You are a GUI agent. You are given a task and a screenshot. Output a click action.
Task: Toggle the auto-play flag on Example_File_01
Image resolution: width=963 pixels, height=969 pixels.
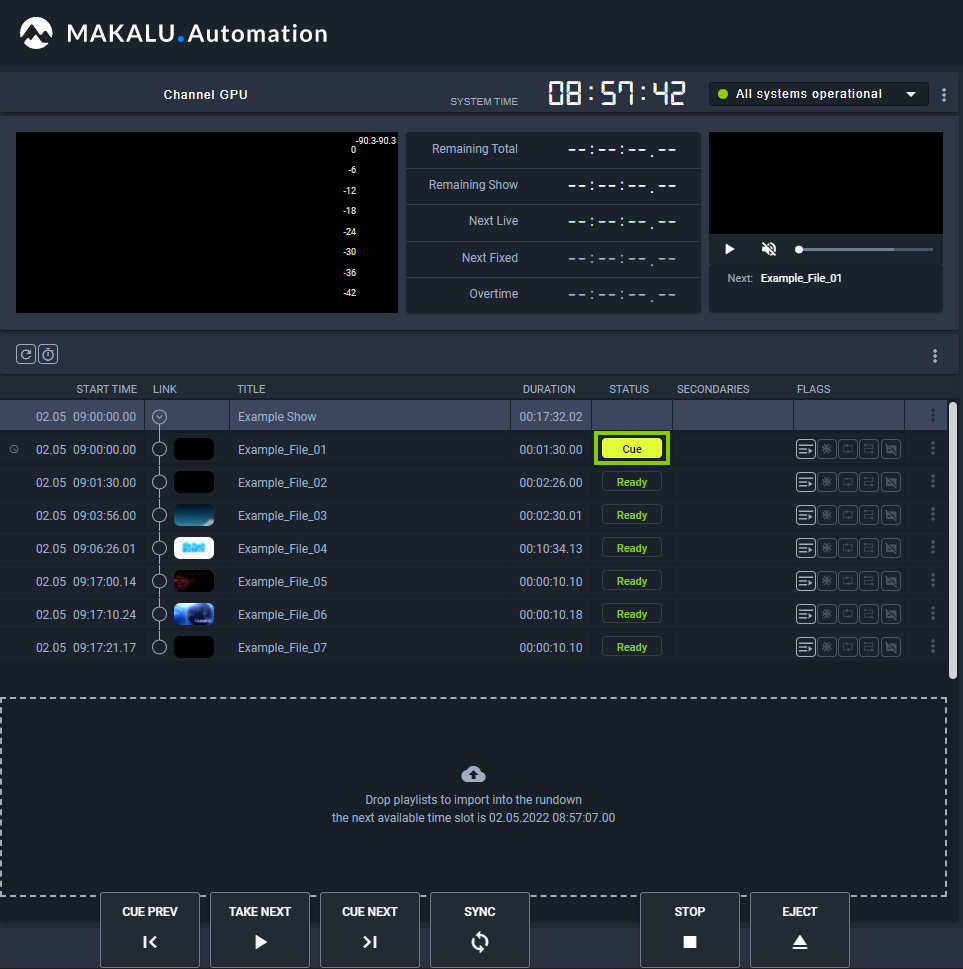(x=805, y=449)
